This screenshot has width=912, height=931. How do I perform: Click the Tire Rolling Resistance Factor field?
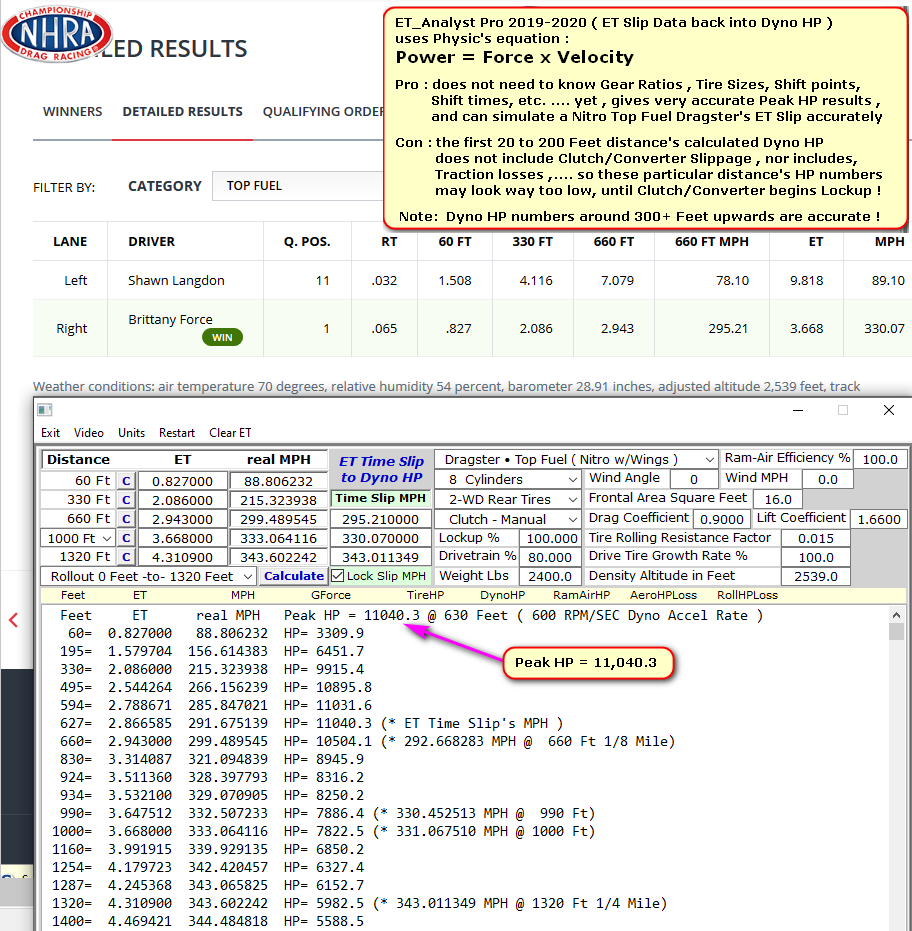point(816,539)
